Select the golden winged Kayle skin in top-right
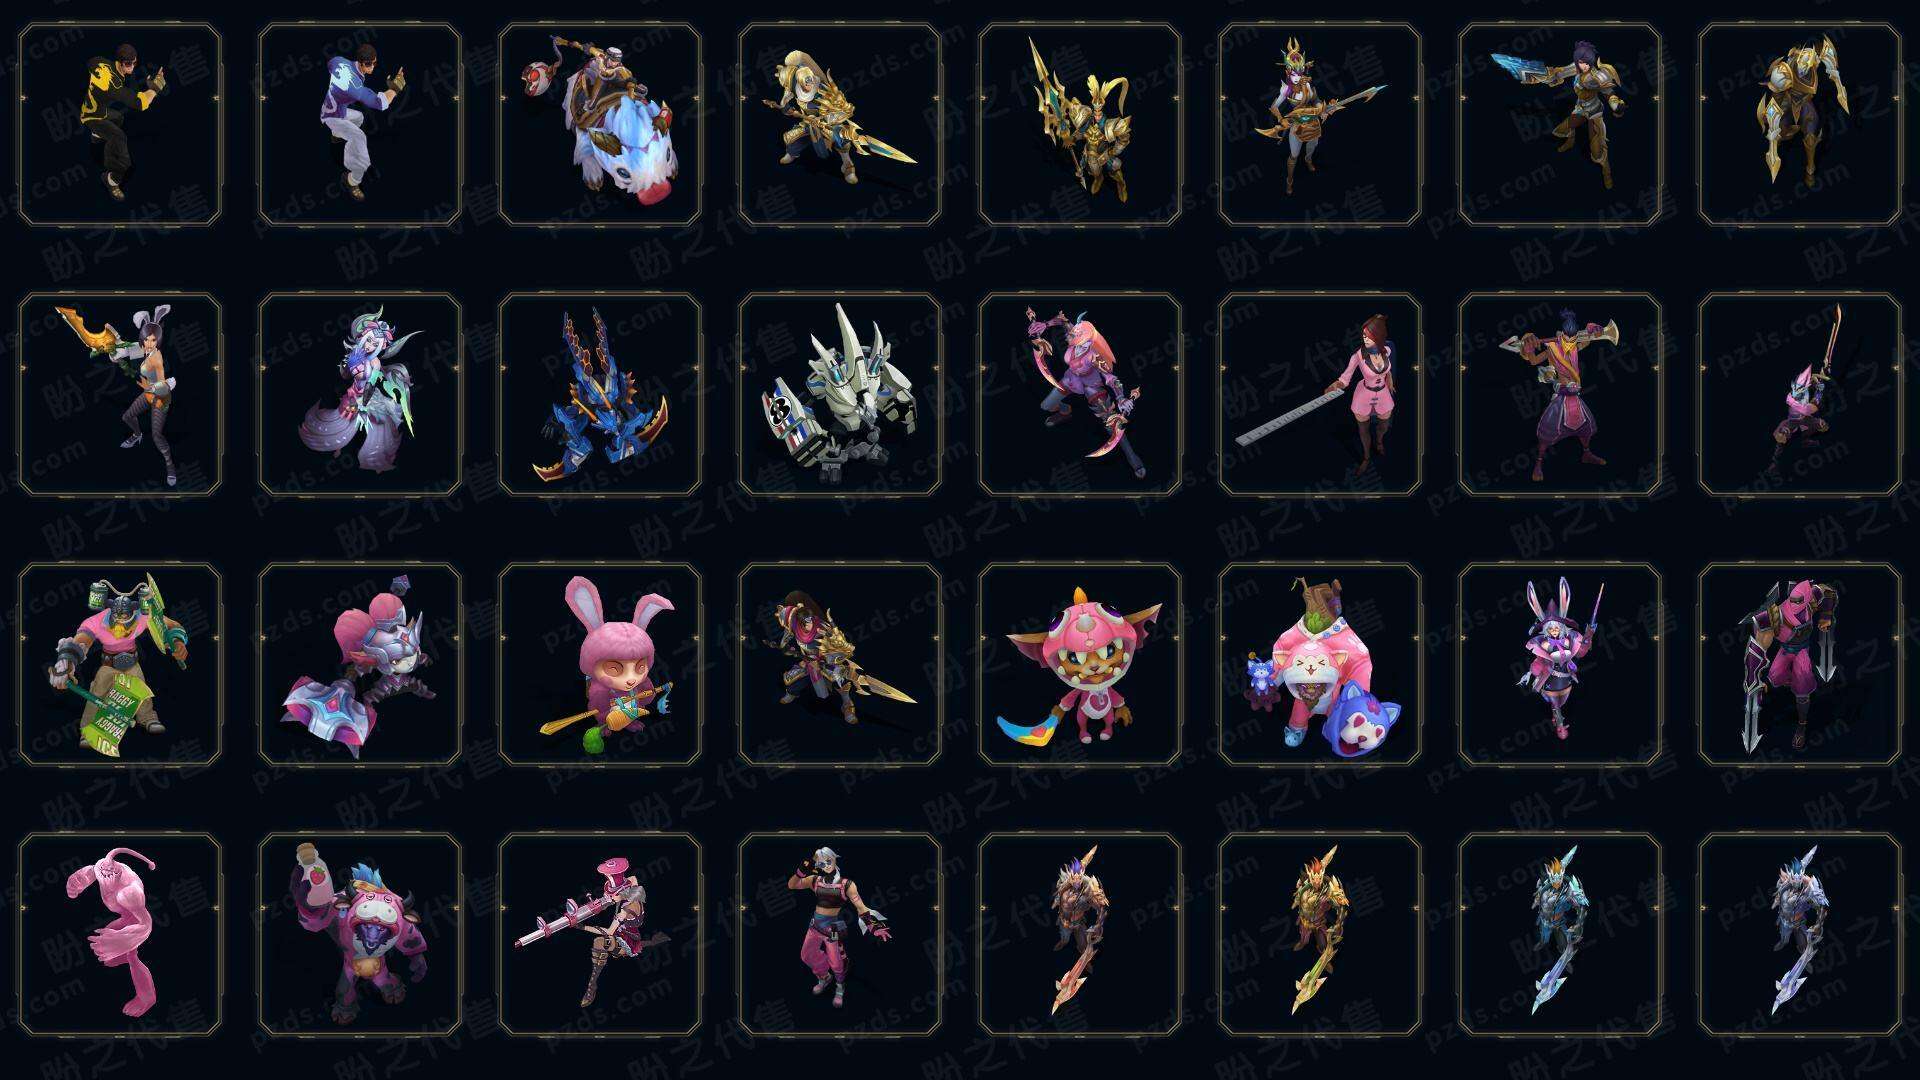1920x1080 pixels. click(1800, 125)
